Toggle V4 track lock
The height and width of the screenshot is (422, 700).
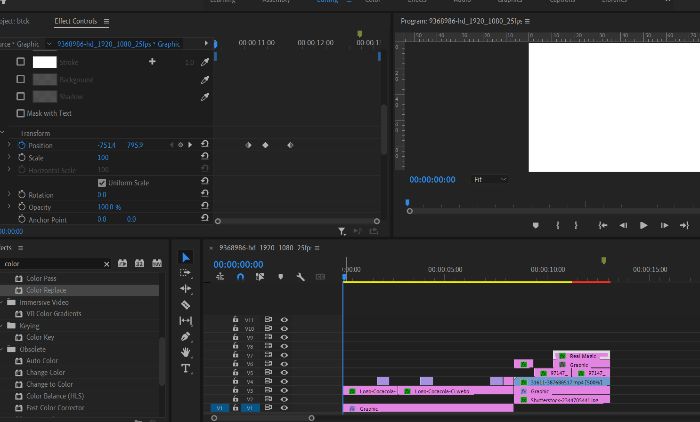coord(235,381)
